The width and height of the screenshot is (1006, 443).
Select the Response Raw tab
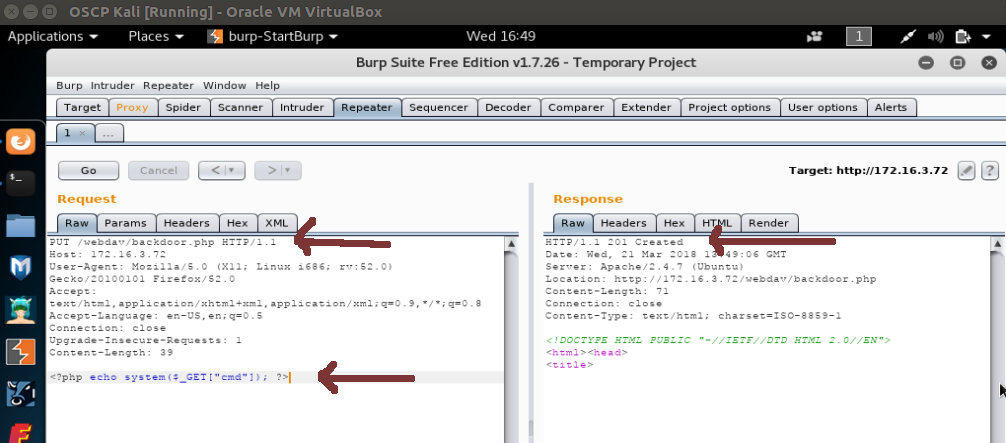[x=573, y=223]
